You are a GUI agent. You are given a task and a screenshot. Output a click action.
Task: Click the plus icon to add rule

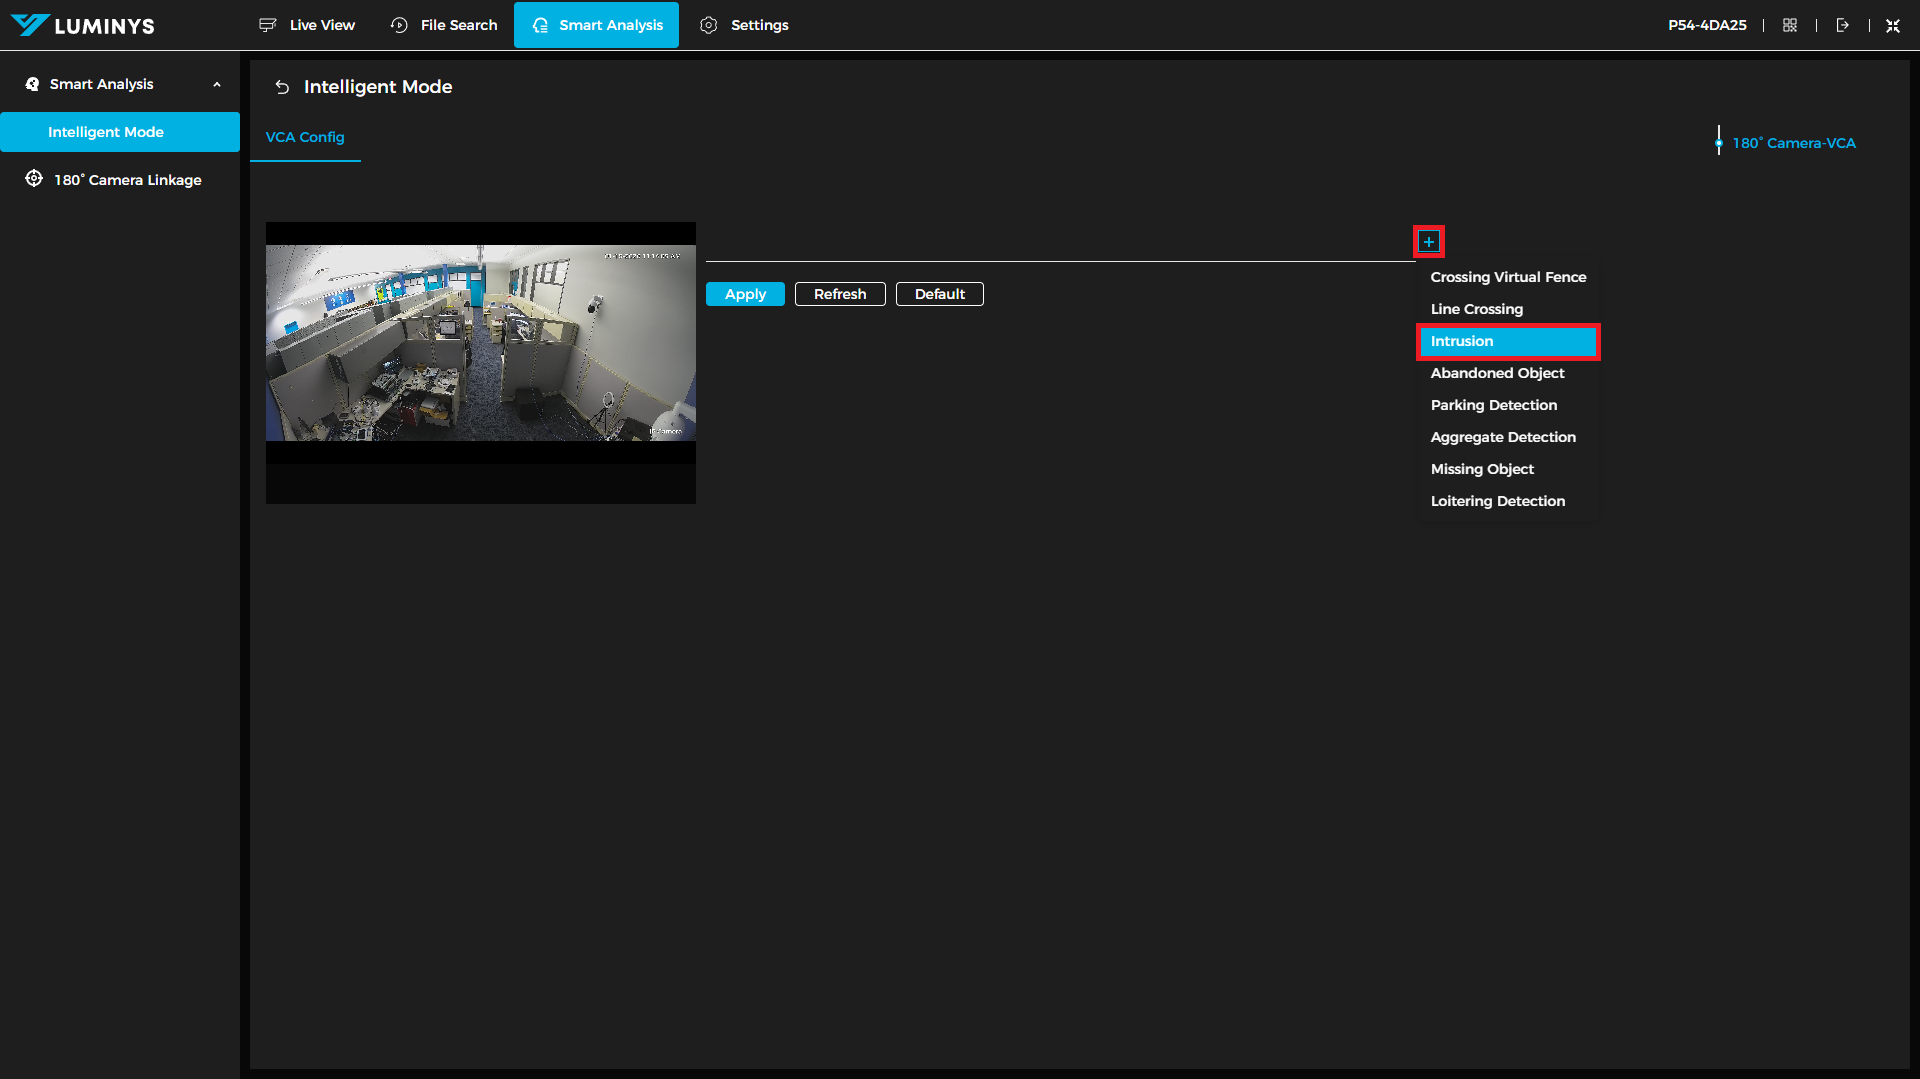tap(1428, 242)
